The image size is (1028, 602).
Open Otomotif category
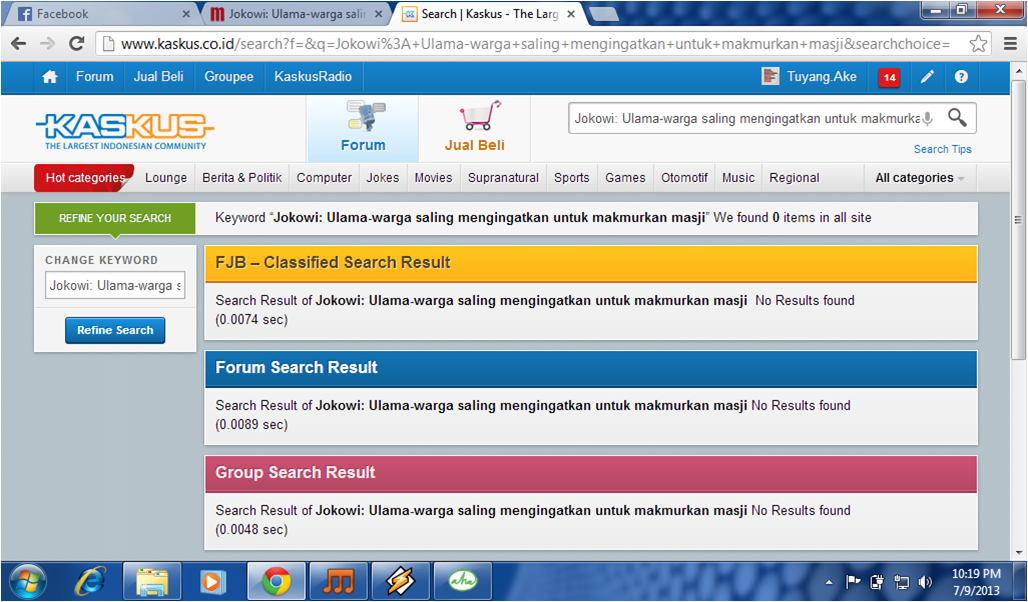click(x=684, y=178)
